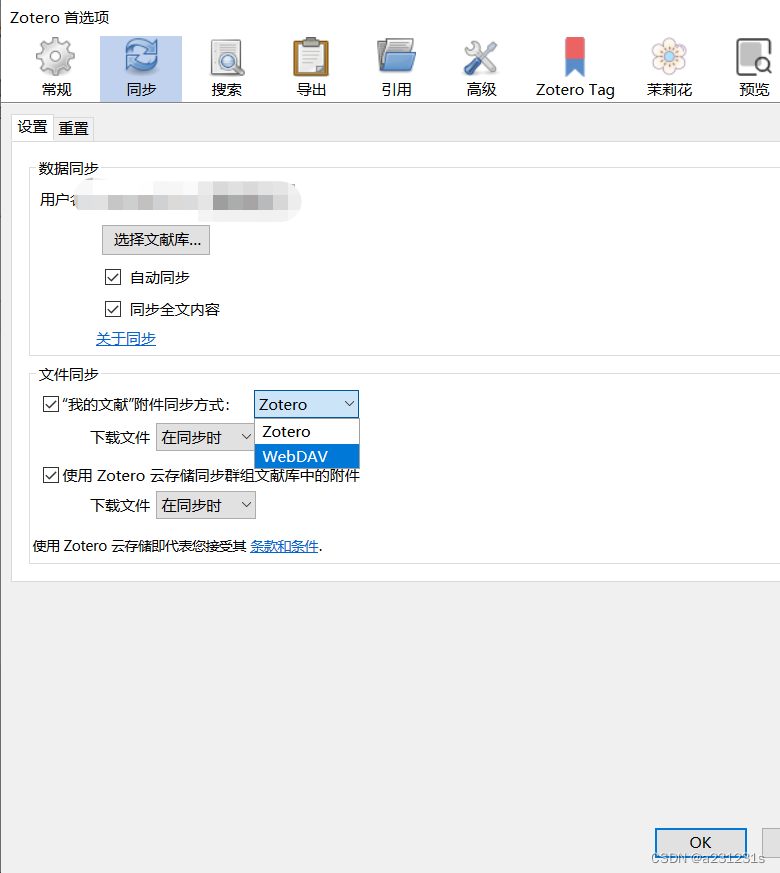Toggle the 同步全文内容 checkbox
Viewport: 780px width, 873px height.
(113, 309)
